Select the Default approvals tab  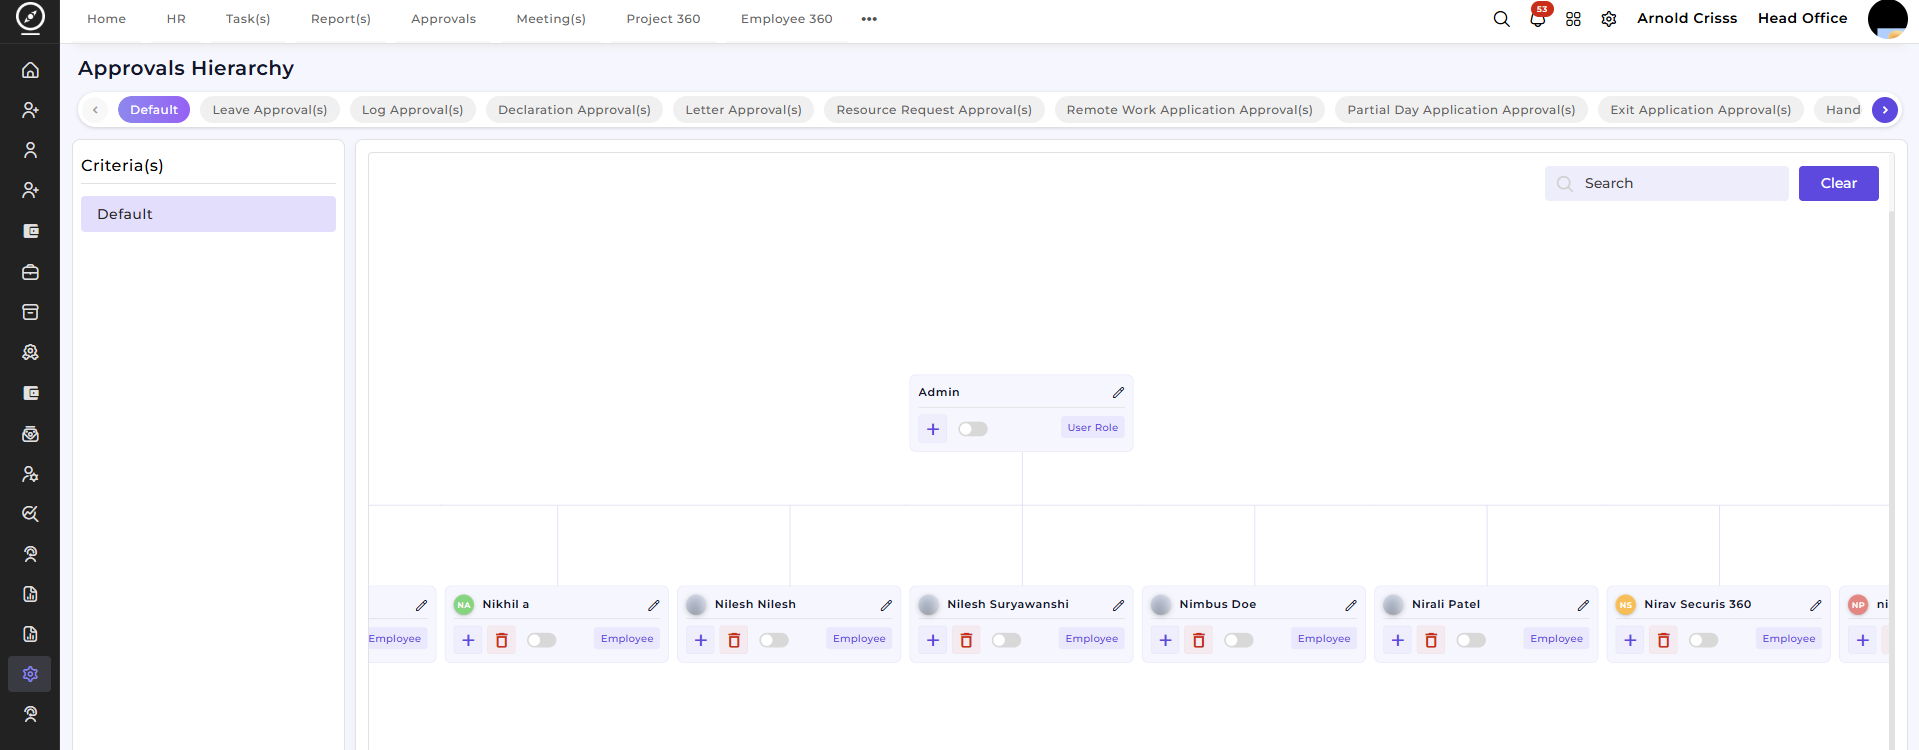[x=154, y=110]
